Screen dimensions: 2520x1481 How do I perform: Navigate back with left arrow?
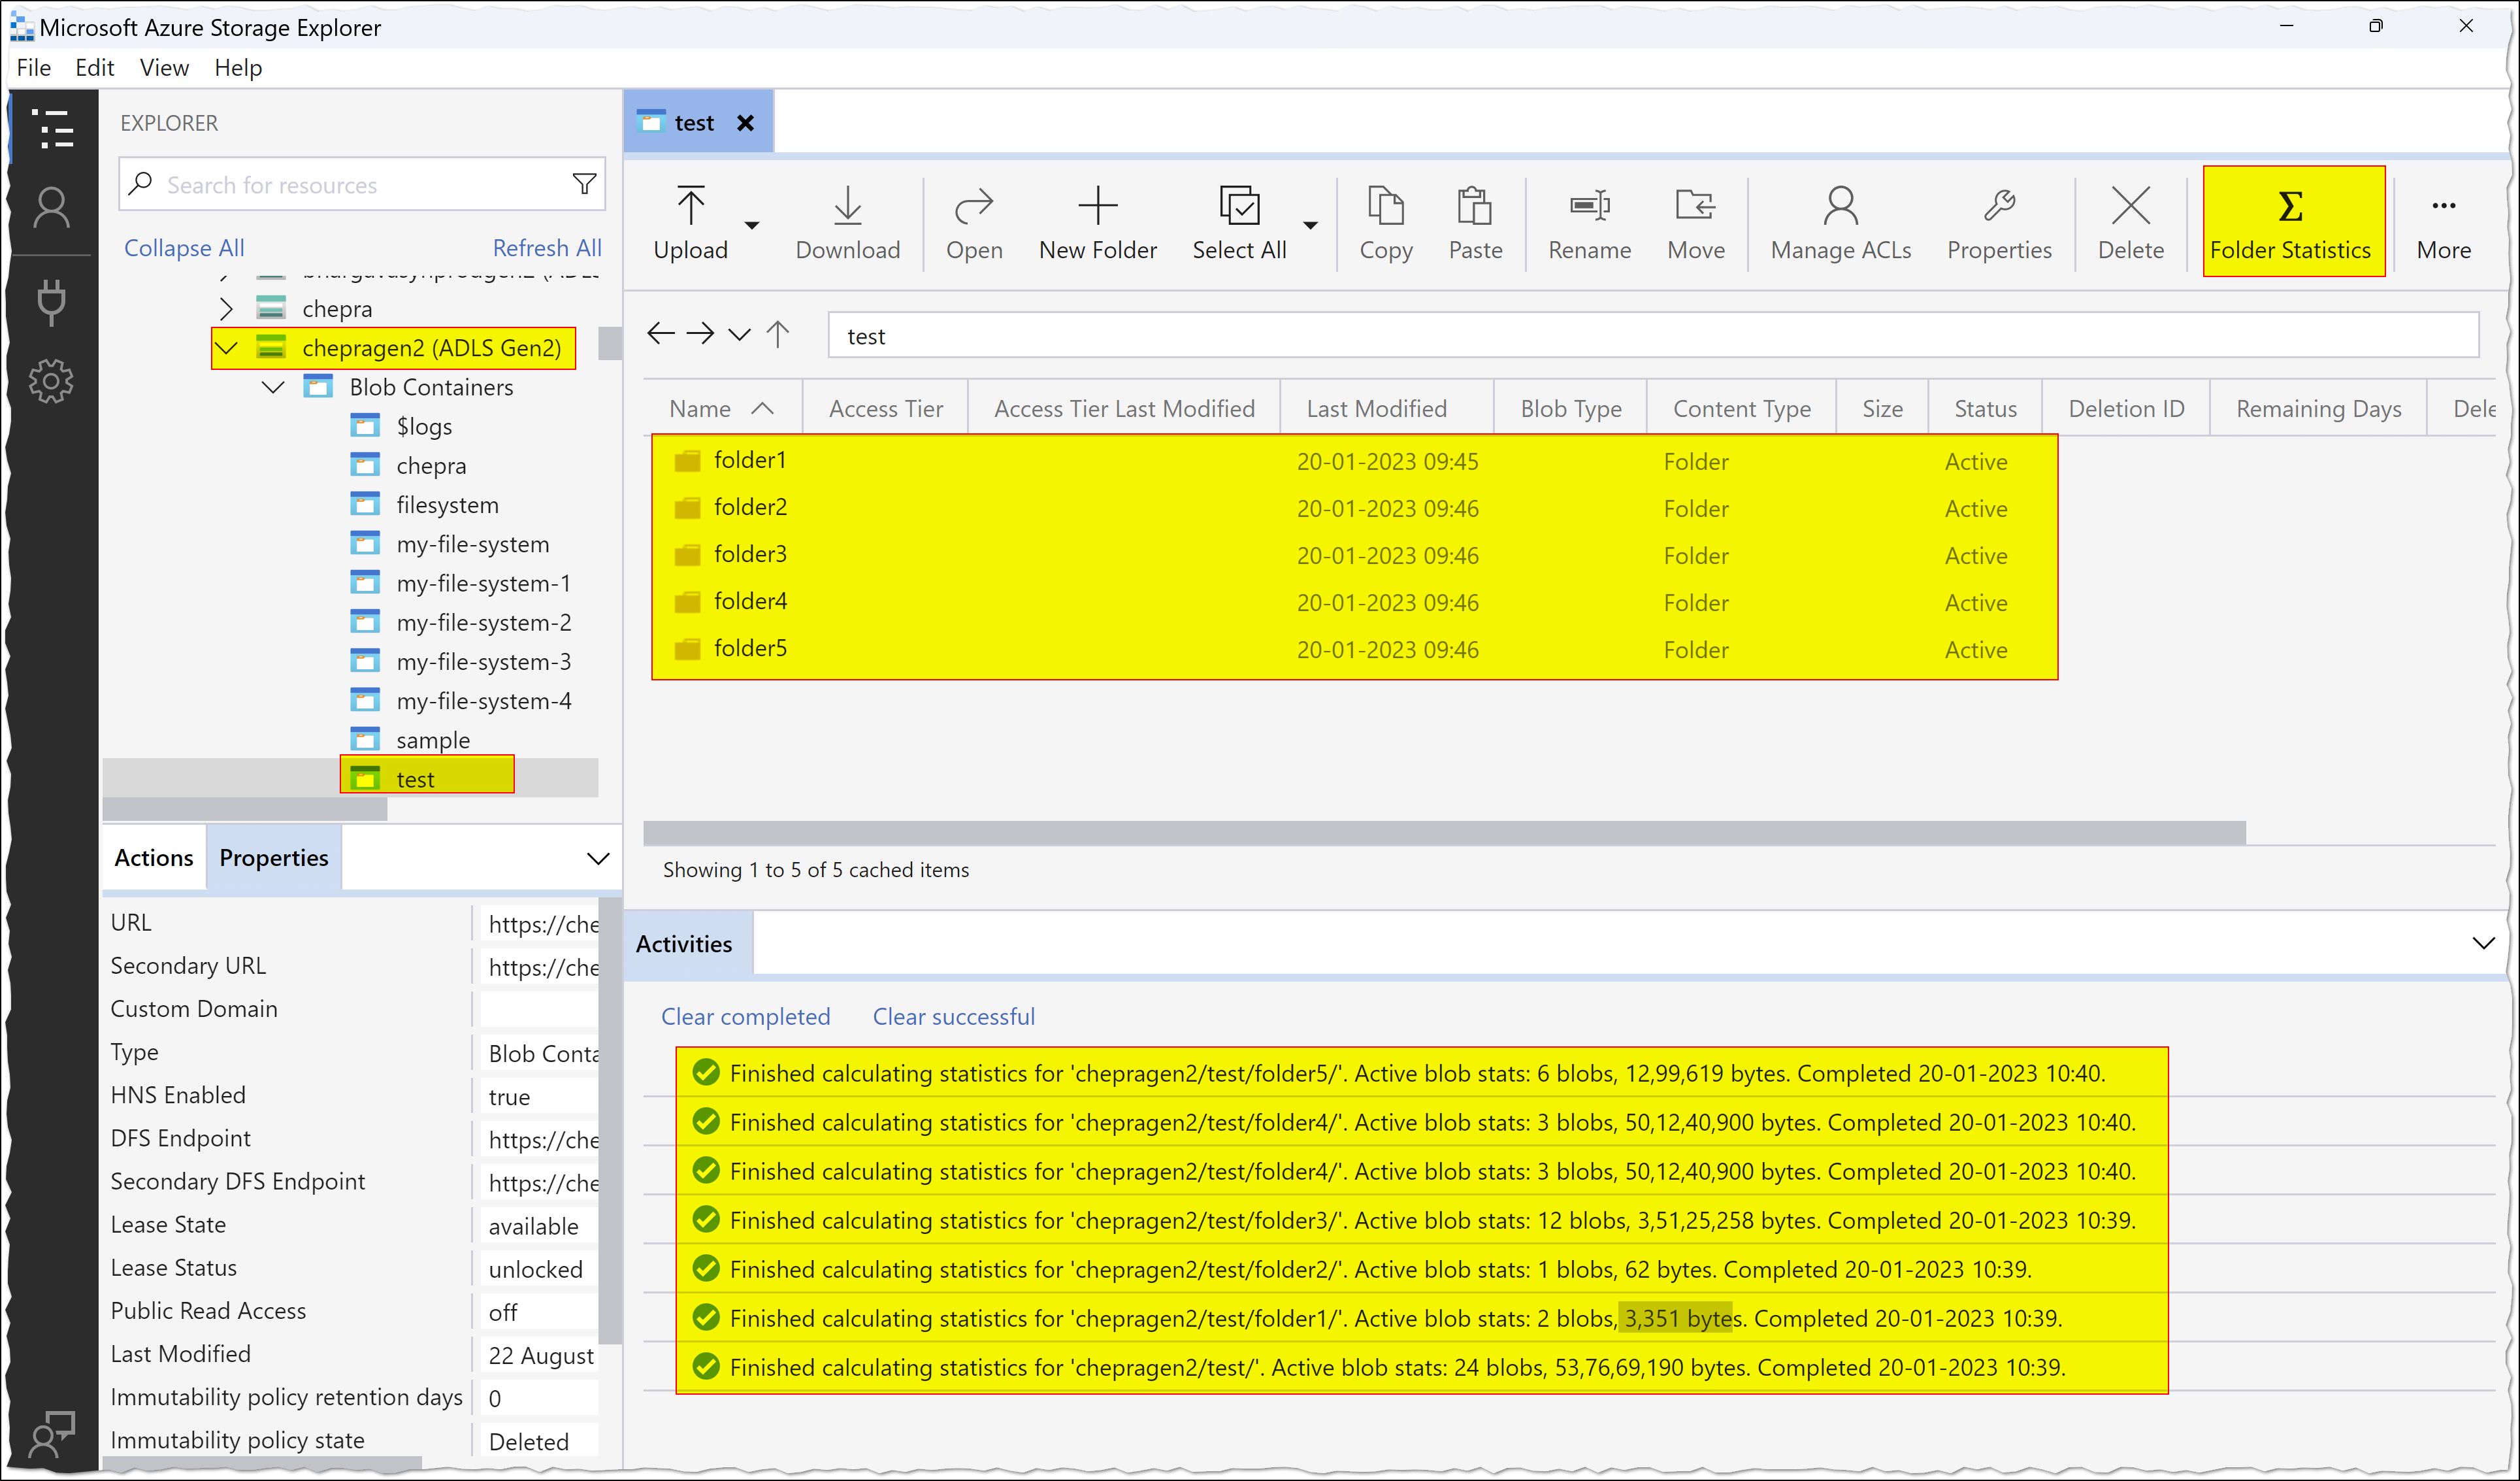[x=661, y=333]
